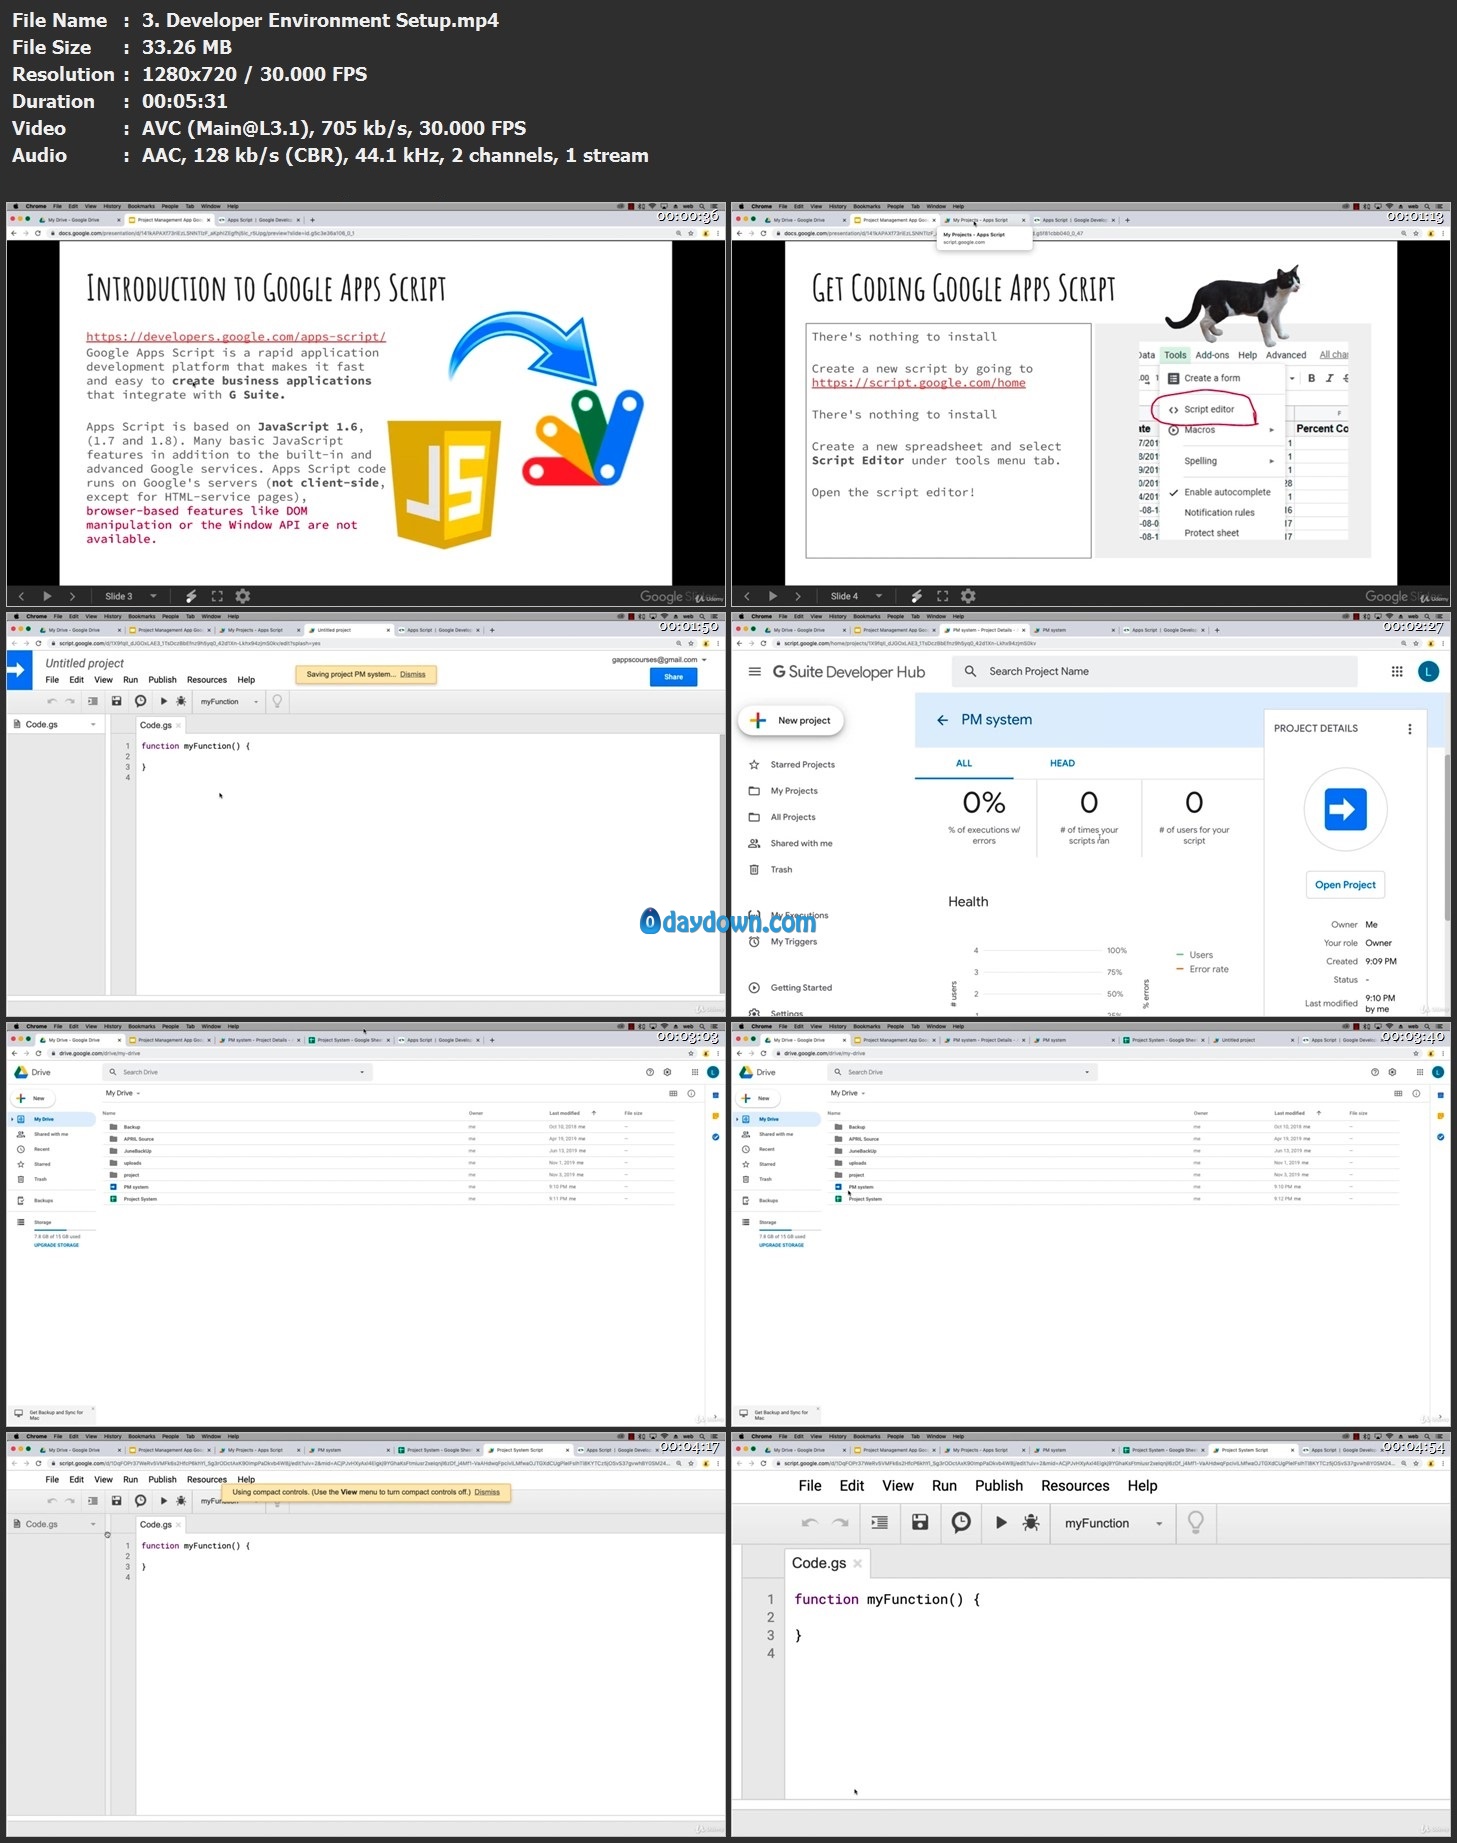Open Publish menu in the 00:04:54 frame

999,1485
